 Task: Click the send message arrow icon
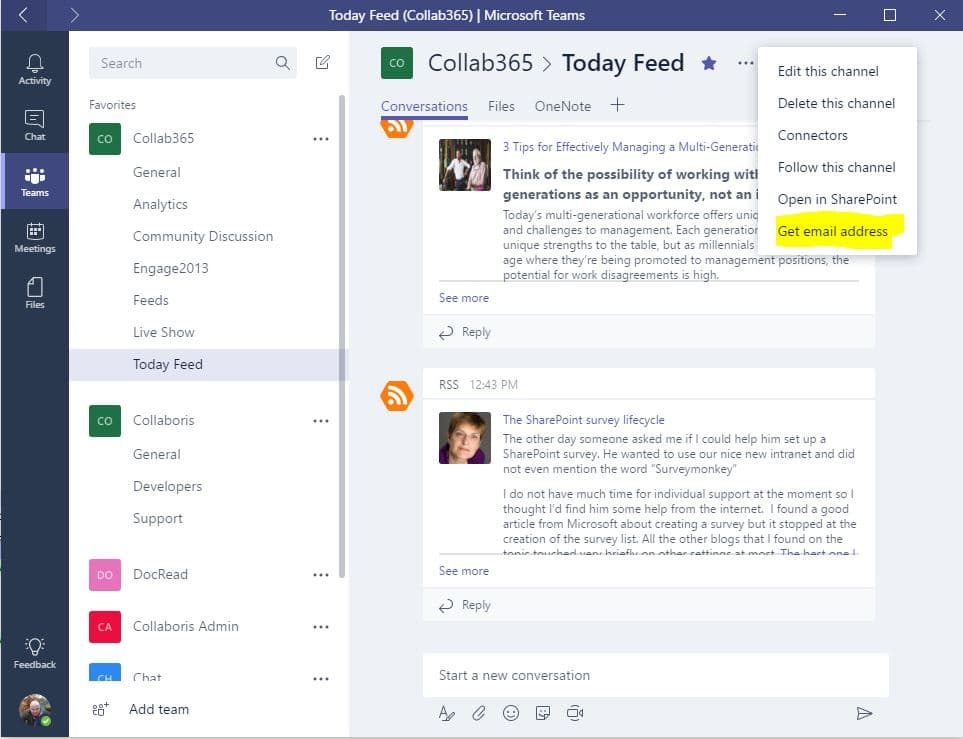pos(864,713)
